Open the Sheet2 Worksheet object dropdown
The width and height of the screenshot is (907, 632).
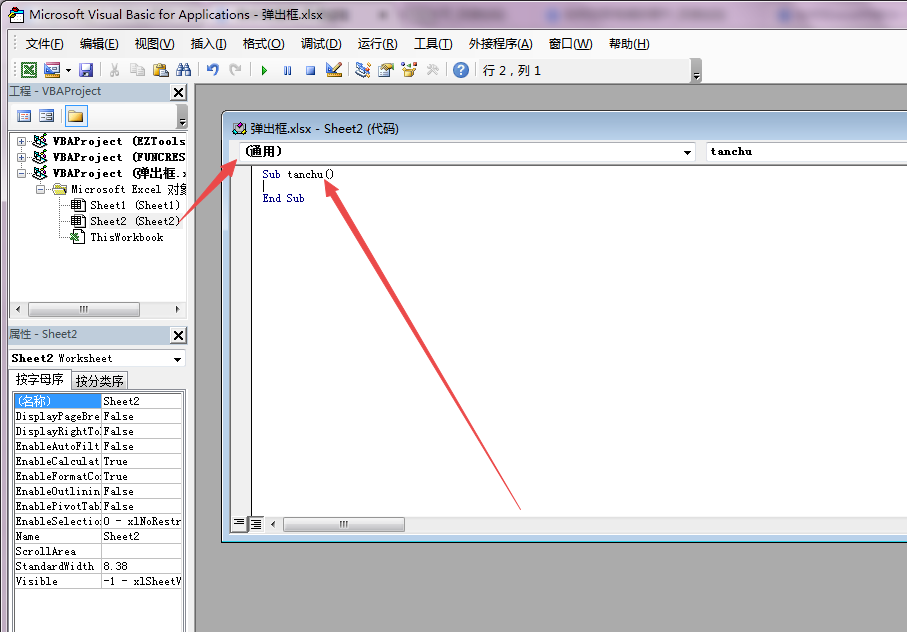177,359
